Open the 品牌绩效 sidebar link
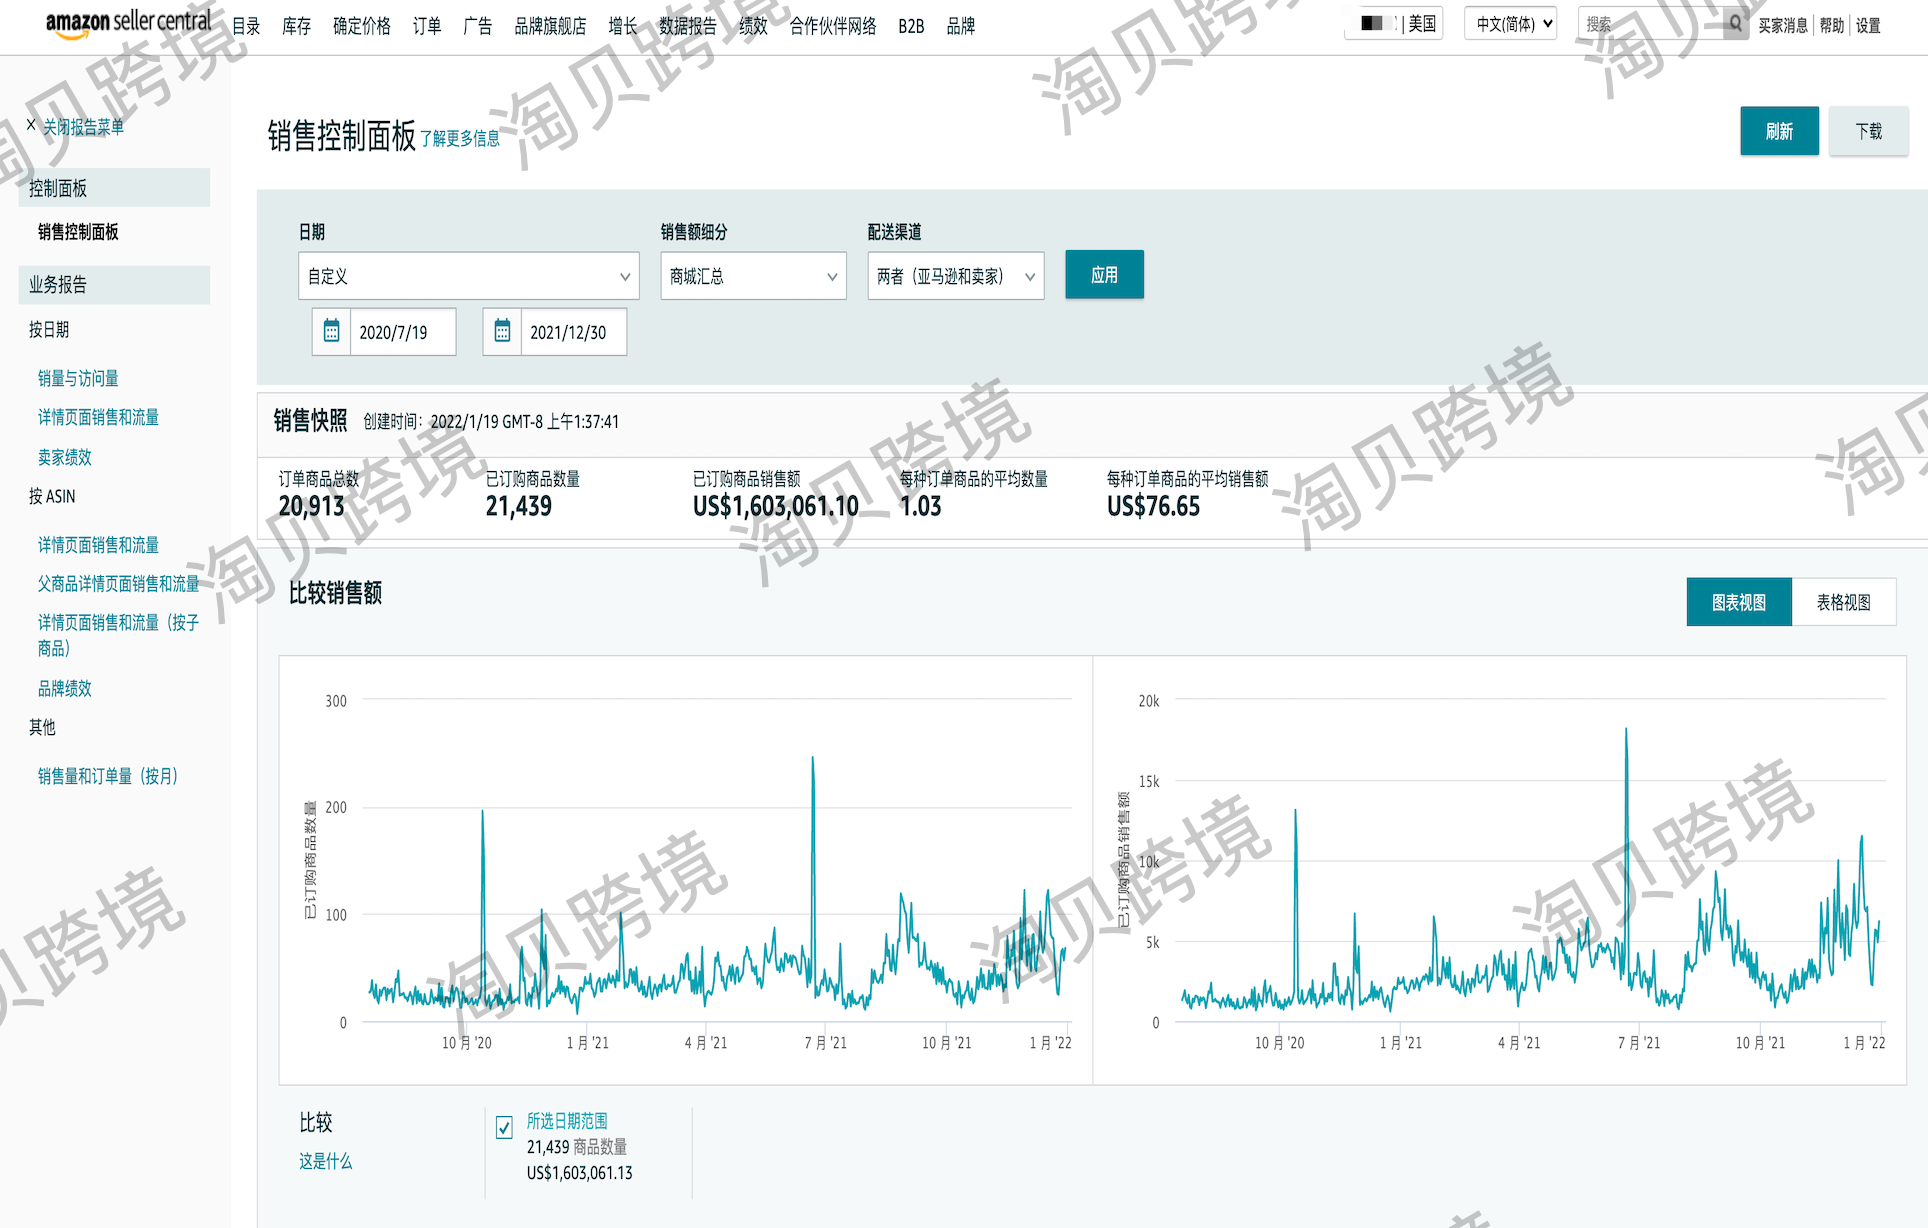Screen dimensions: 1928x1228 point(65,688)
